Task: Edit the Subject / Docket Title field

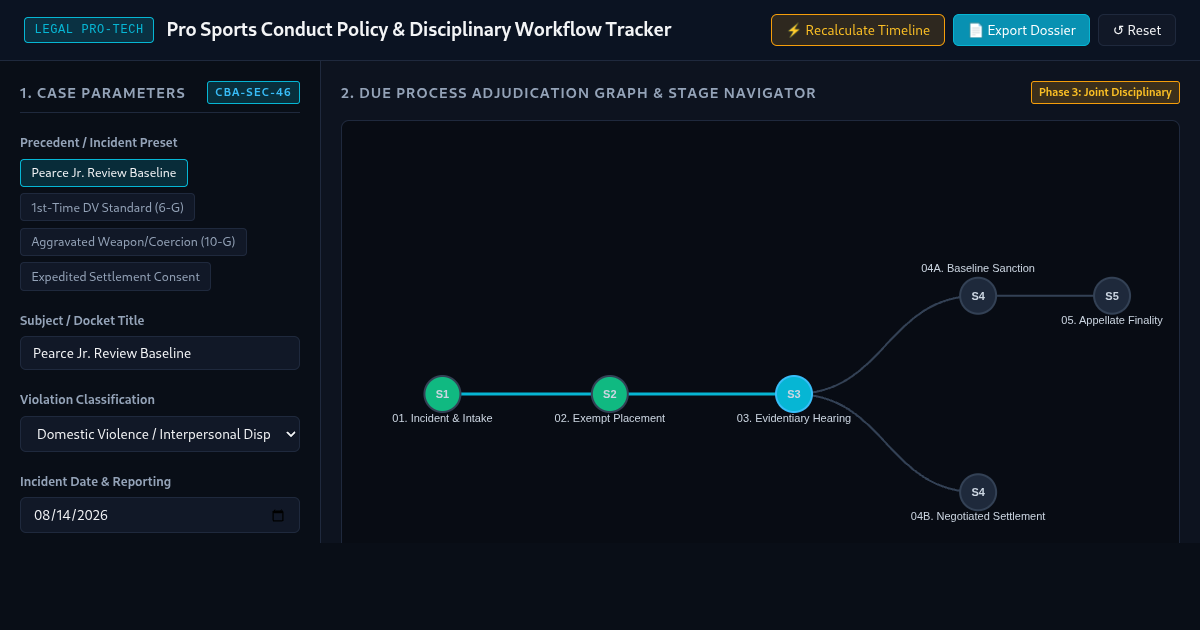Action: point(160,353)
